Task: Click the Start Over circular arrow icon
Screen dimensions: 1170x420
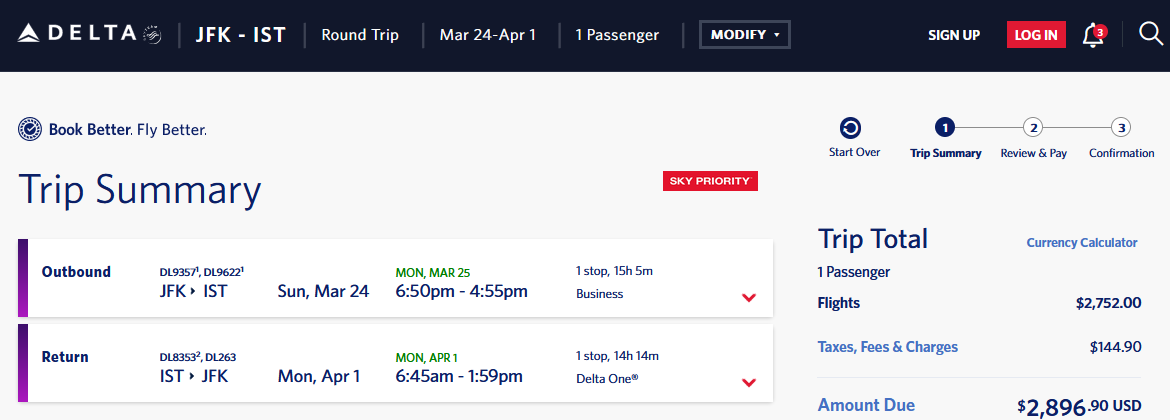Action: point(850,128)
